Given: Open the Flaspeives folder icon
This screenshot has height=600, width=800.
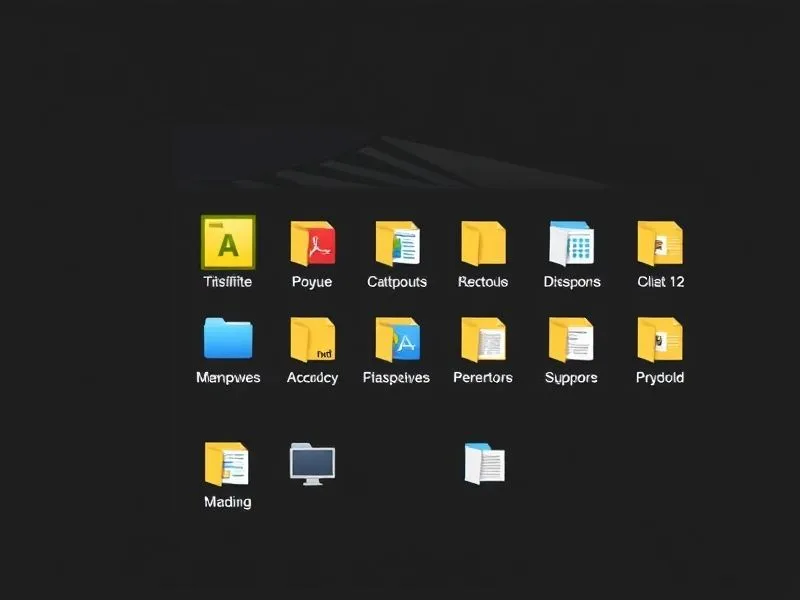Looking at the screenshot, I should point(397,339).
